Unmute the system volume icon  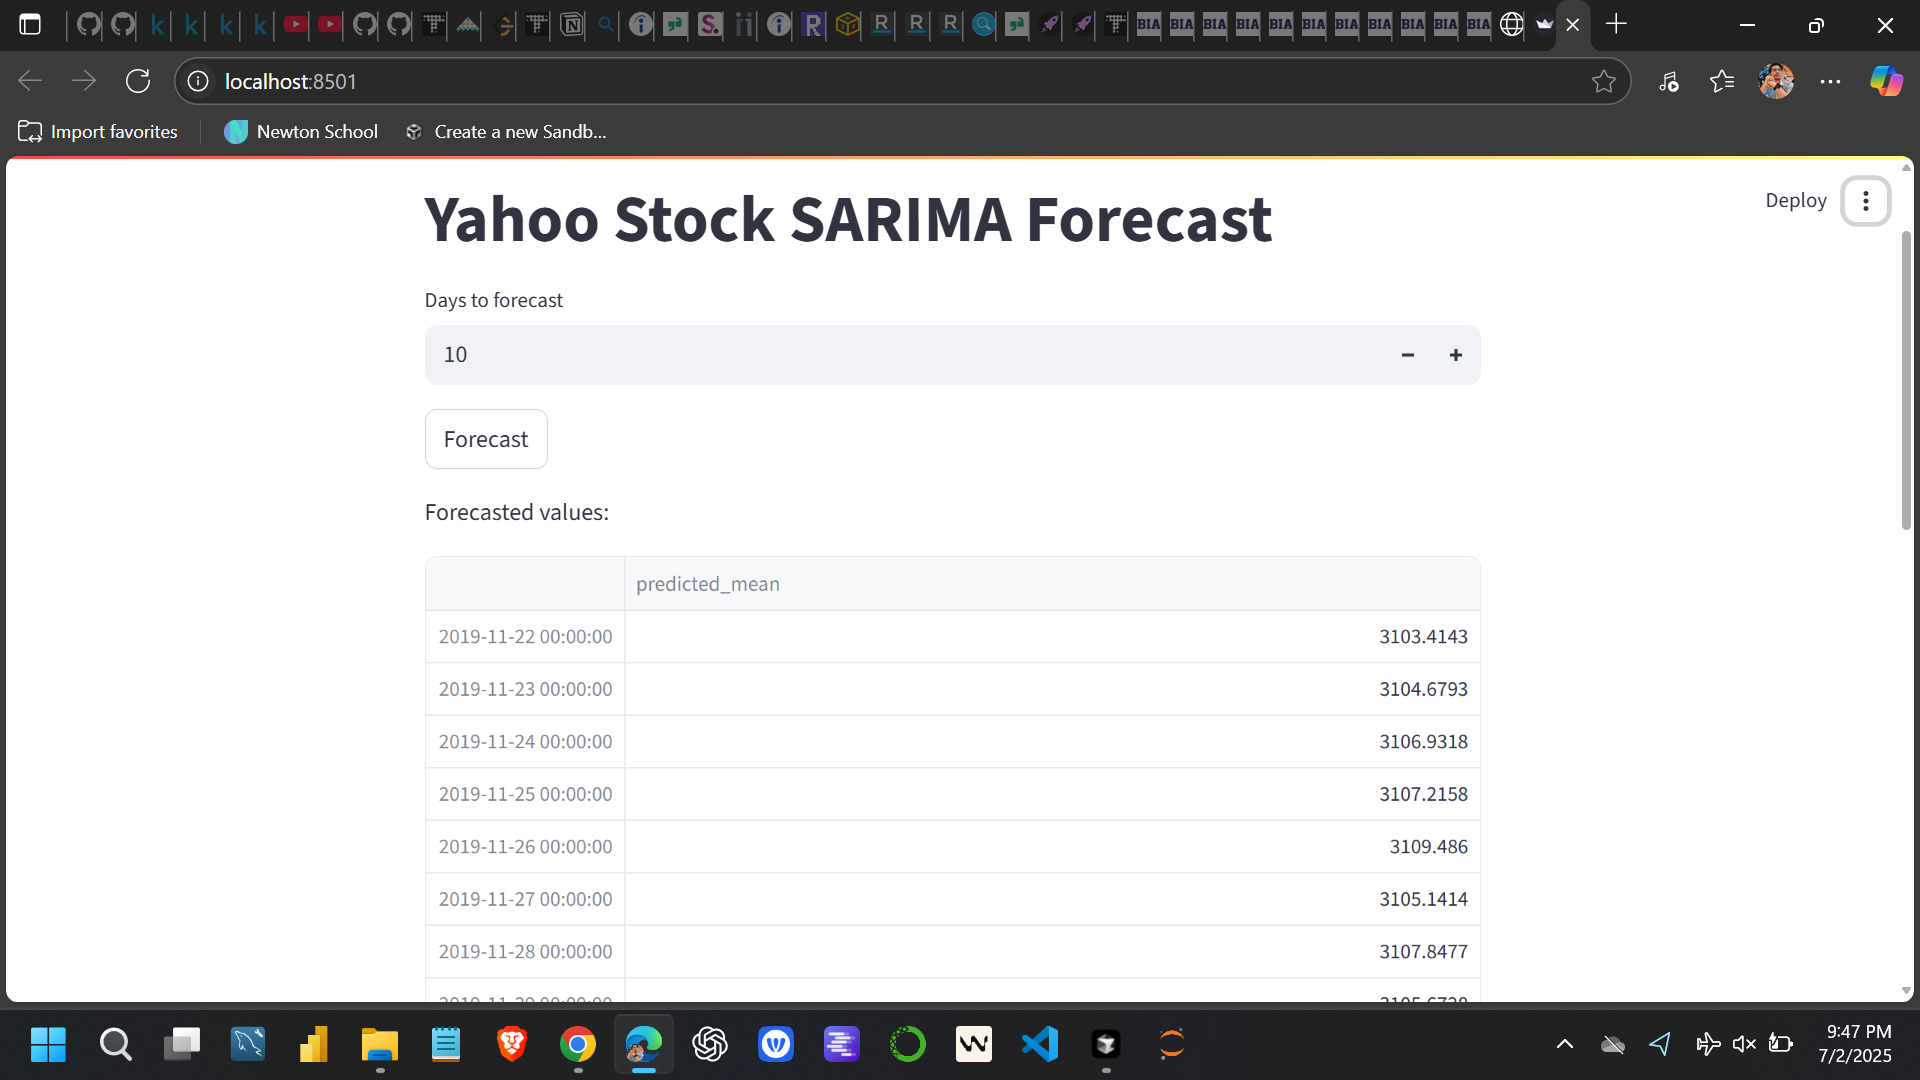[1745, 1044]
